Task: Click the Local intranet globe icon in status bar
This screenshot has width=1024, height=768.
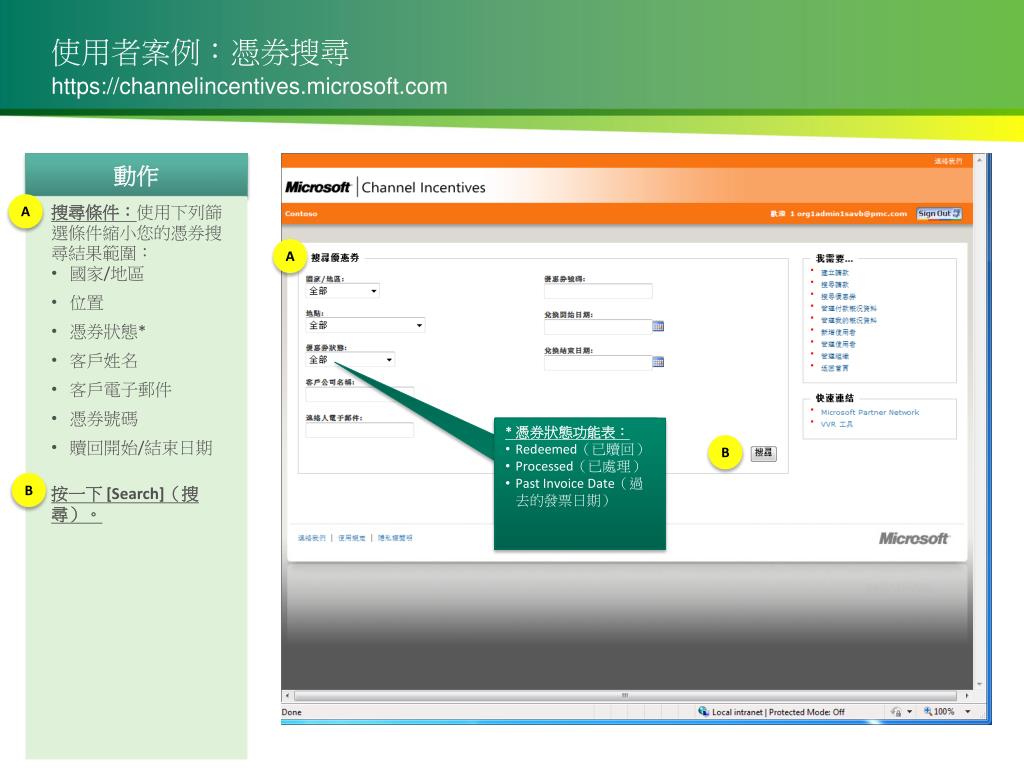Action: tap(703, 711)
